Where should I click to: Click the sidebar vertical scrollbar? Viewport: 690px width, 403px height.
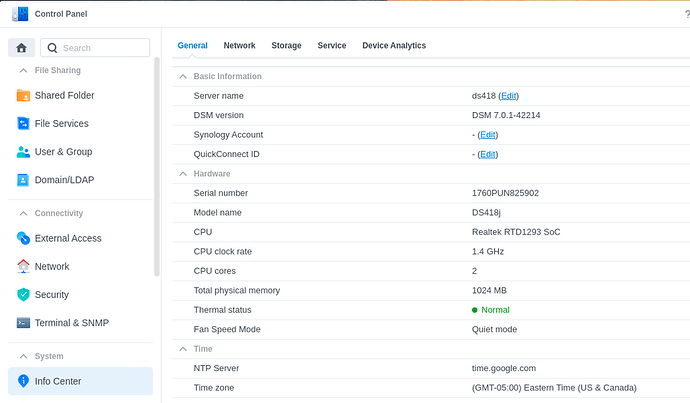click(157, 166)
